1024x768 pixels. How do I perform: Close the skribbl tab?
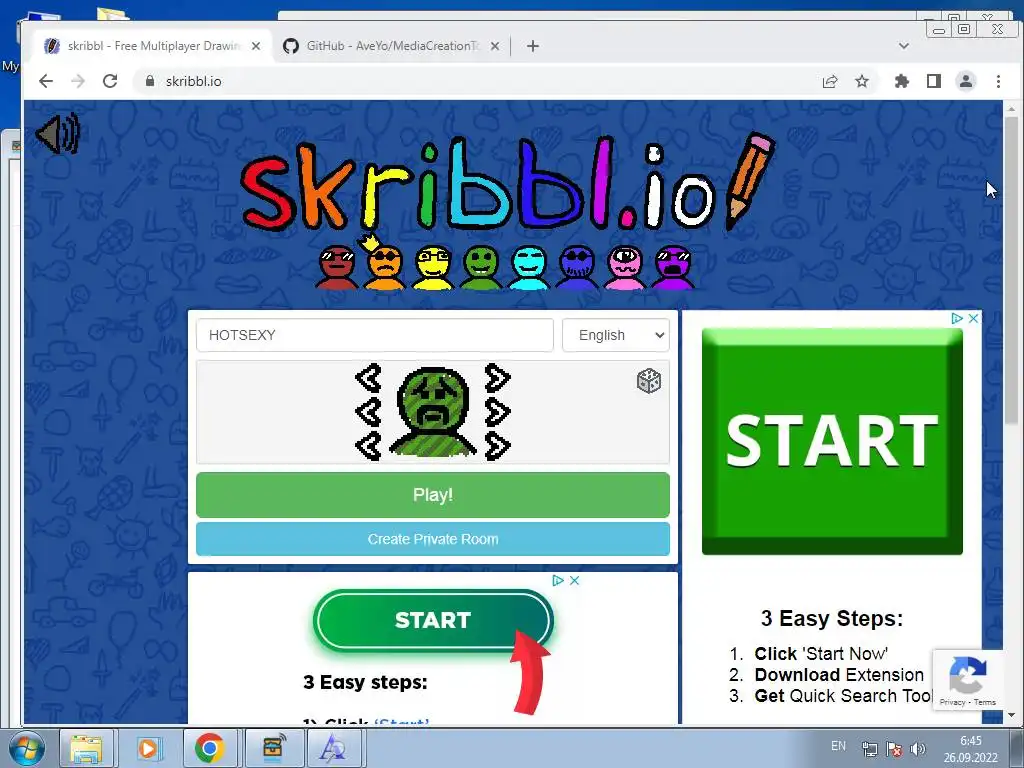tap(256, 46)
